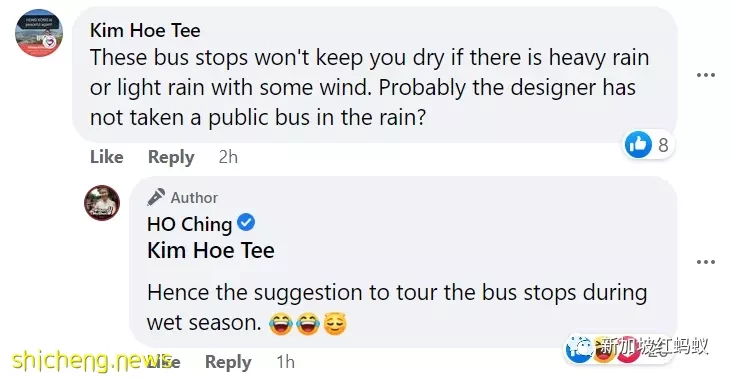Open the Kim Hoe Tee commenter name link
This screenshot has height=378, width=732.
coord(145,31)
